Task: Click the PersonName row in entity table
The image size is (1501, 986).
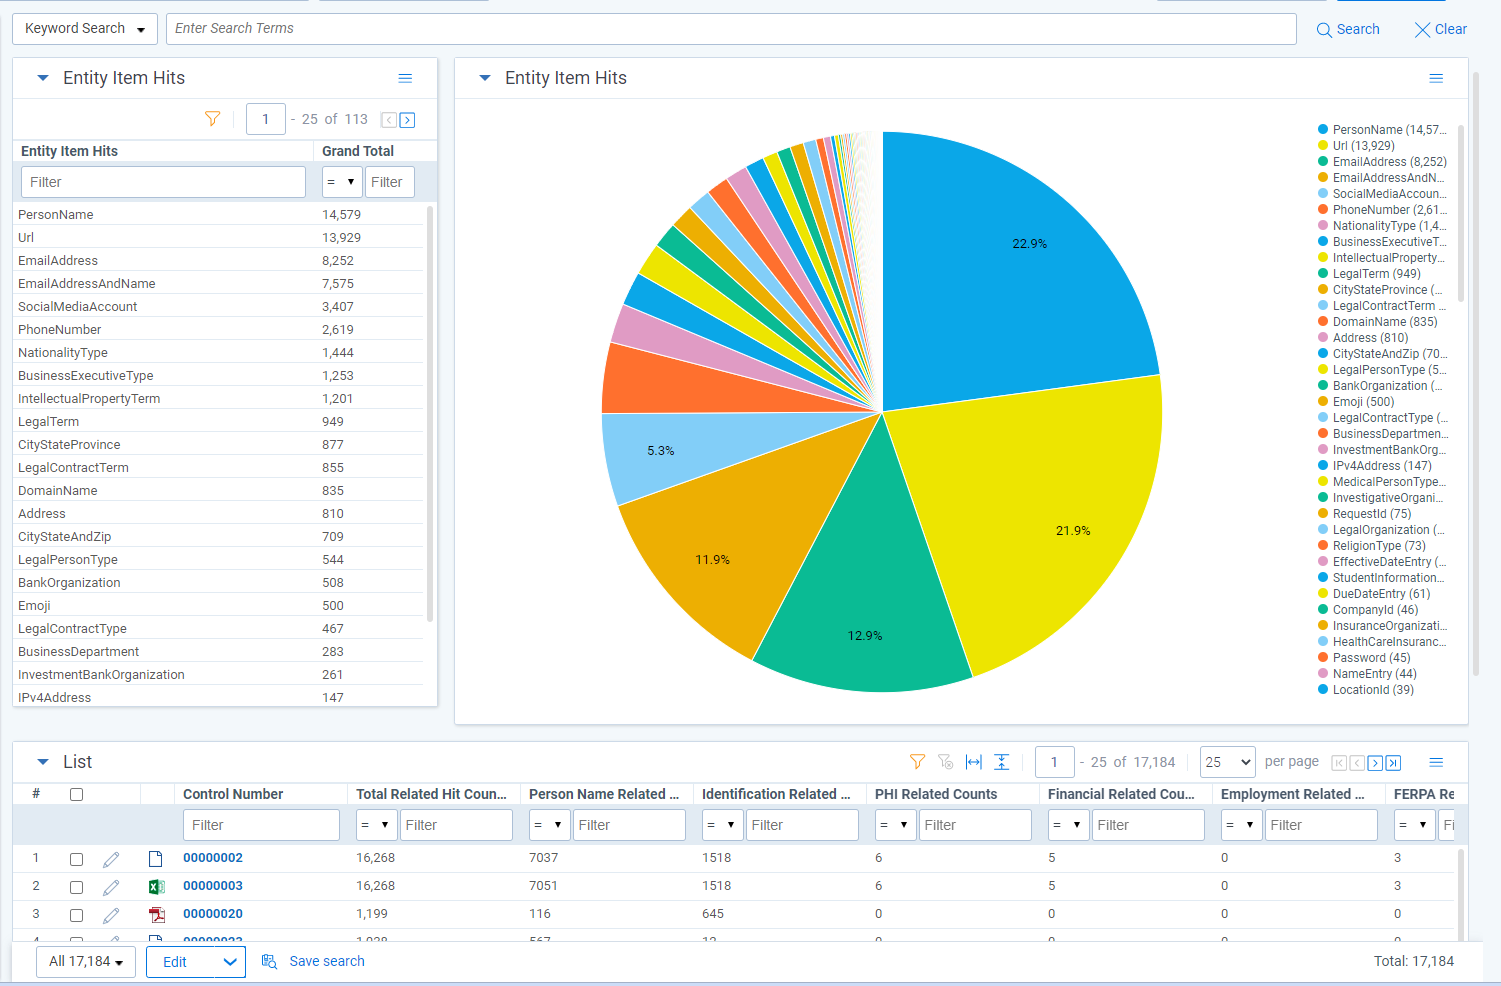Action: click(220, 215)
